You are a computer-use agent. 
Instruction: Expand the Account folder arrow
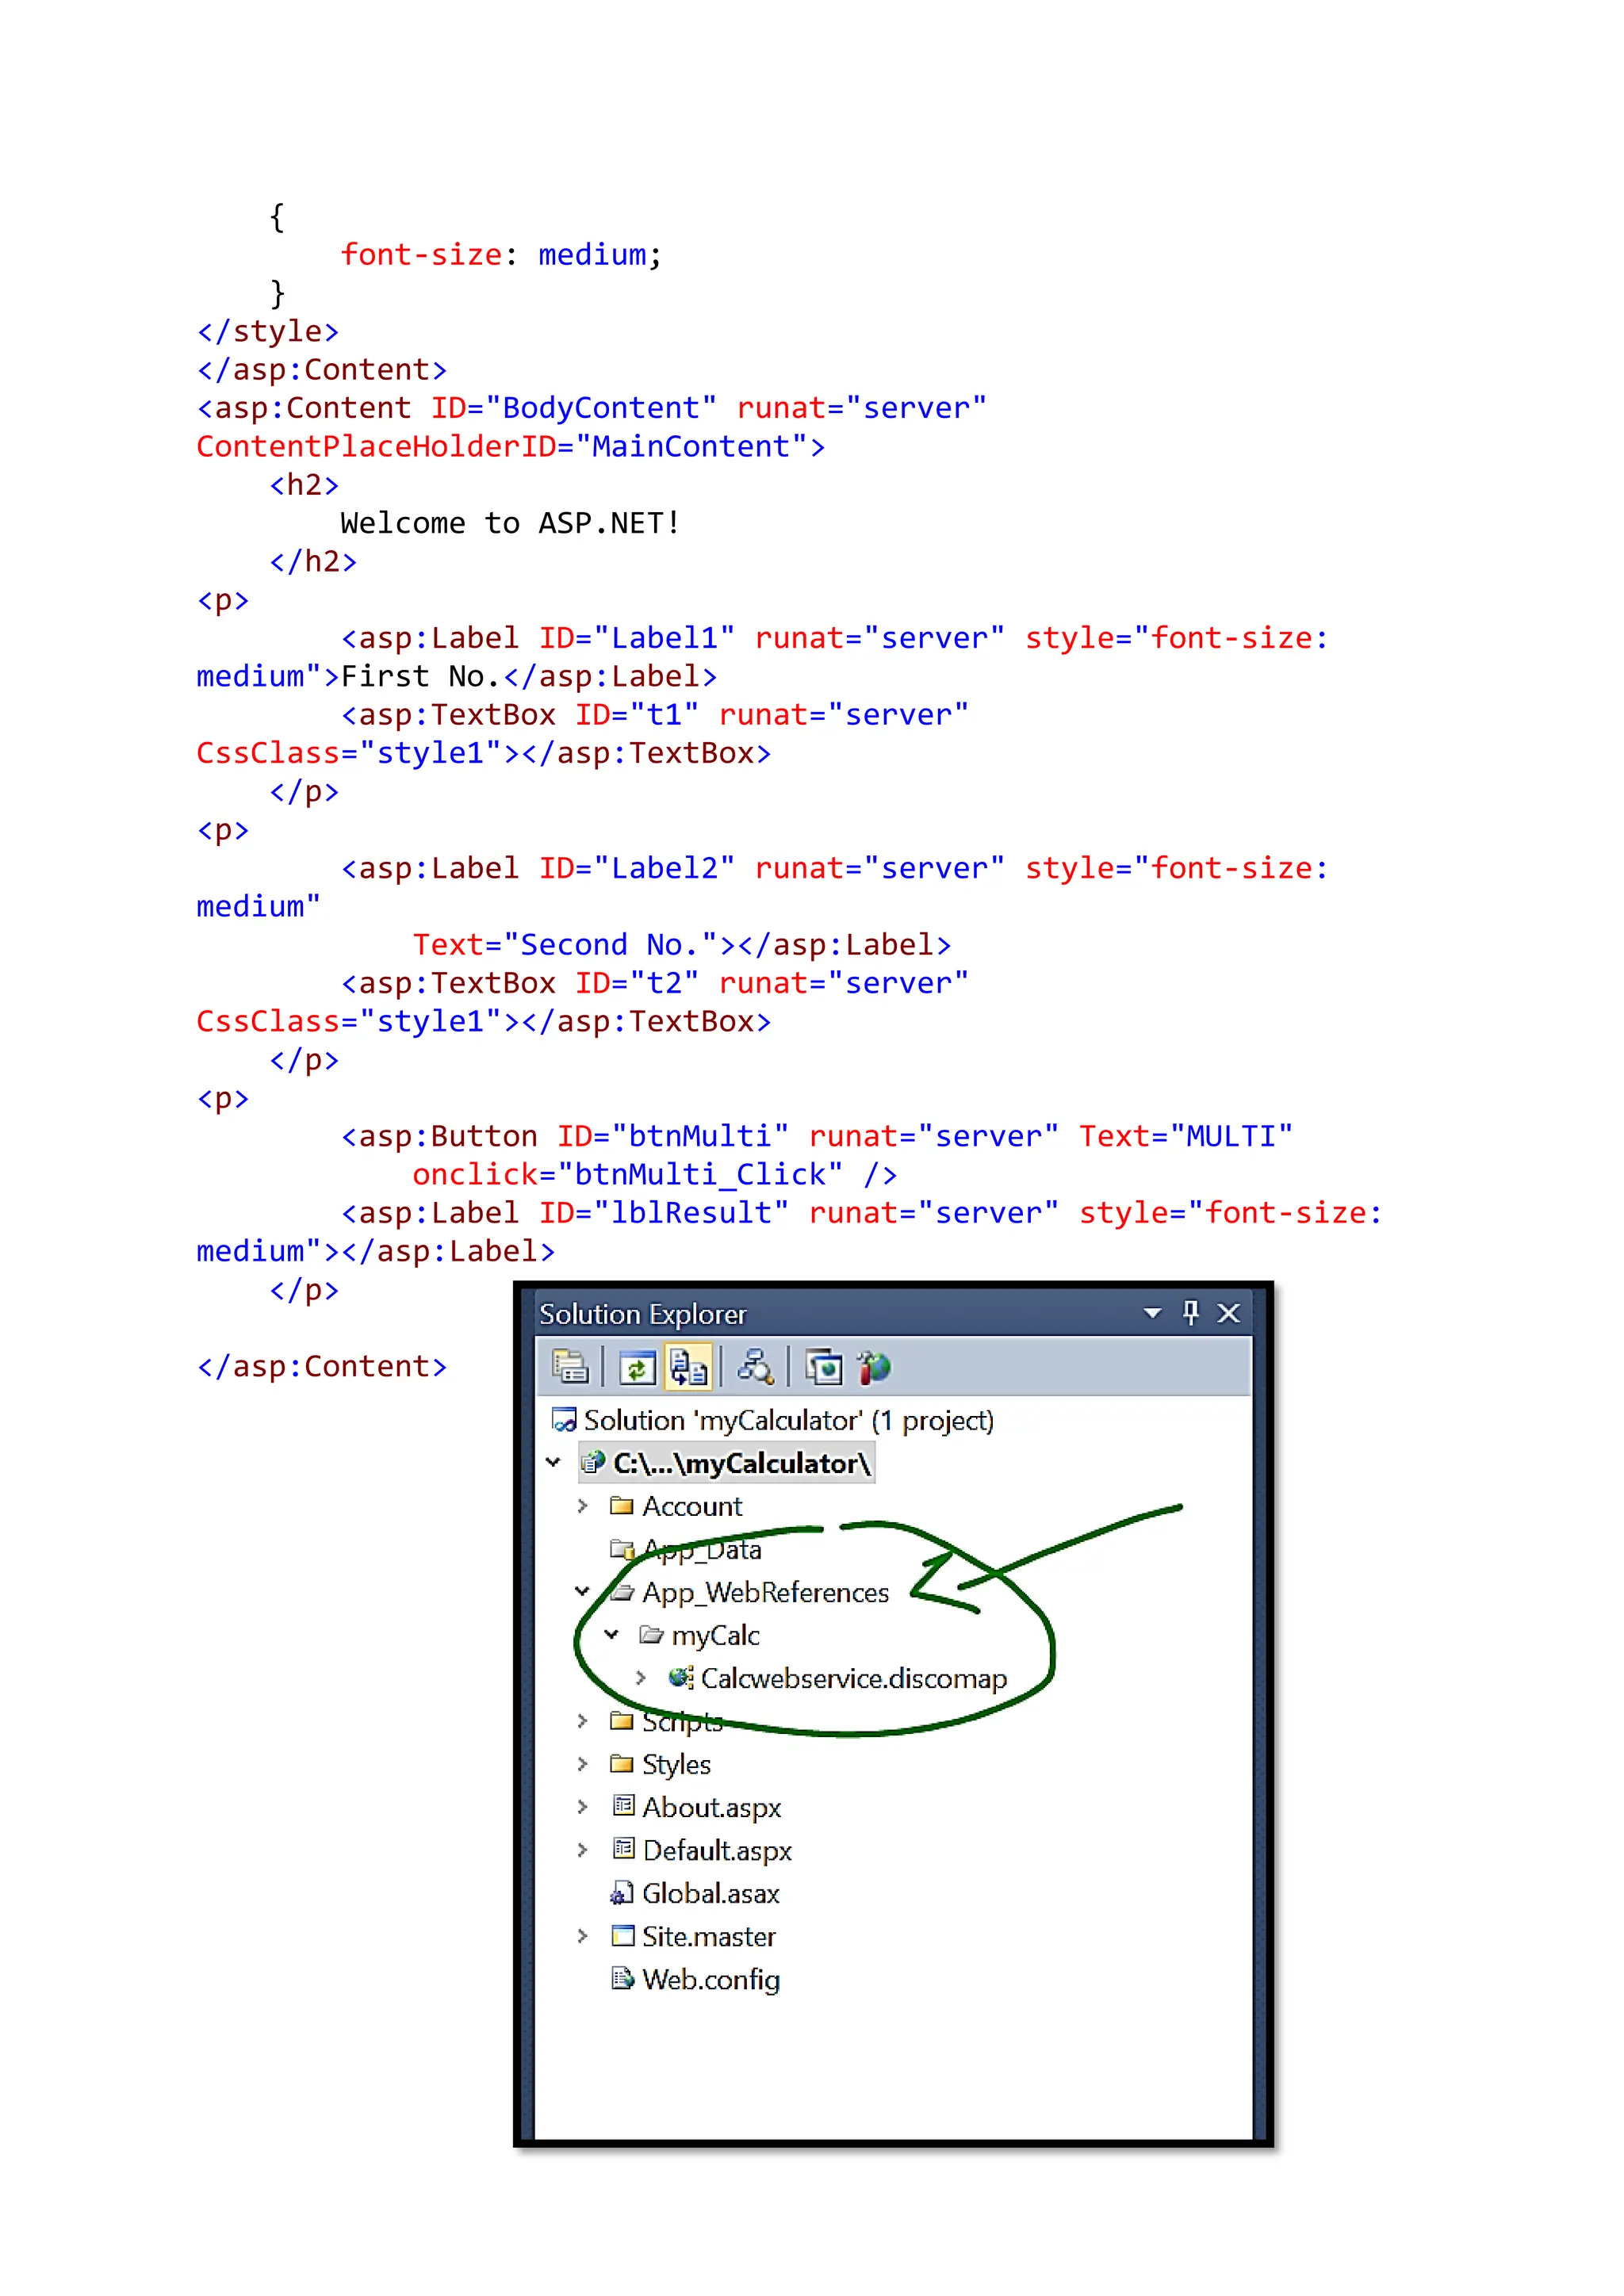(x=582, y=1506)
